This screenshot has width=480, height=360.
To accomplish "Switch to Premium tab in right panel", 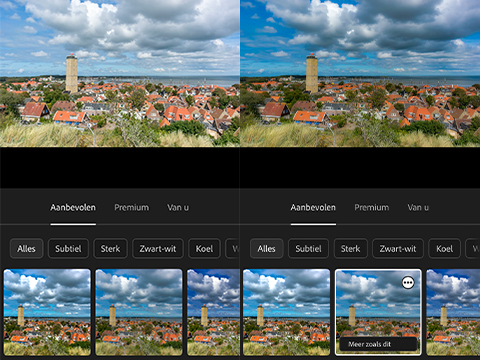I will click(372, 208).
